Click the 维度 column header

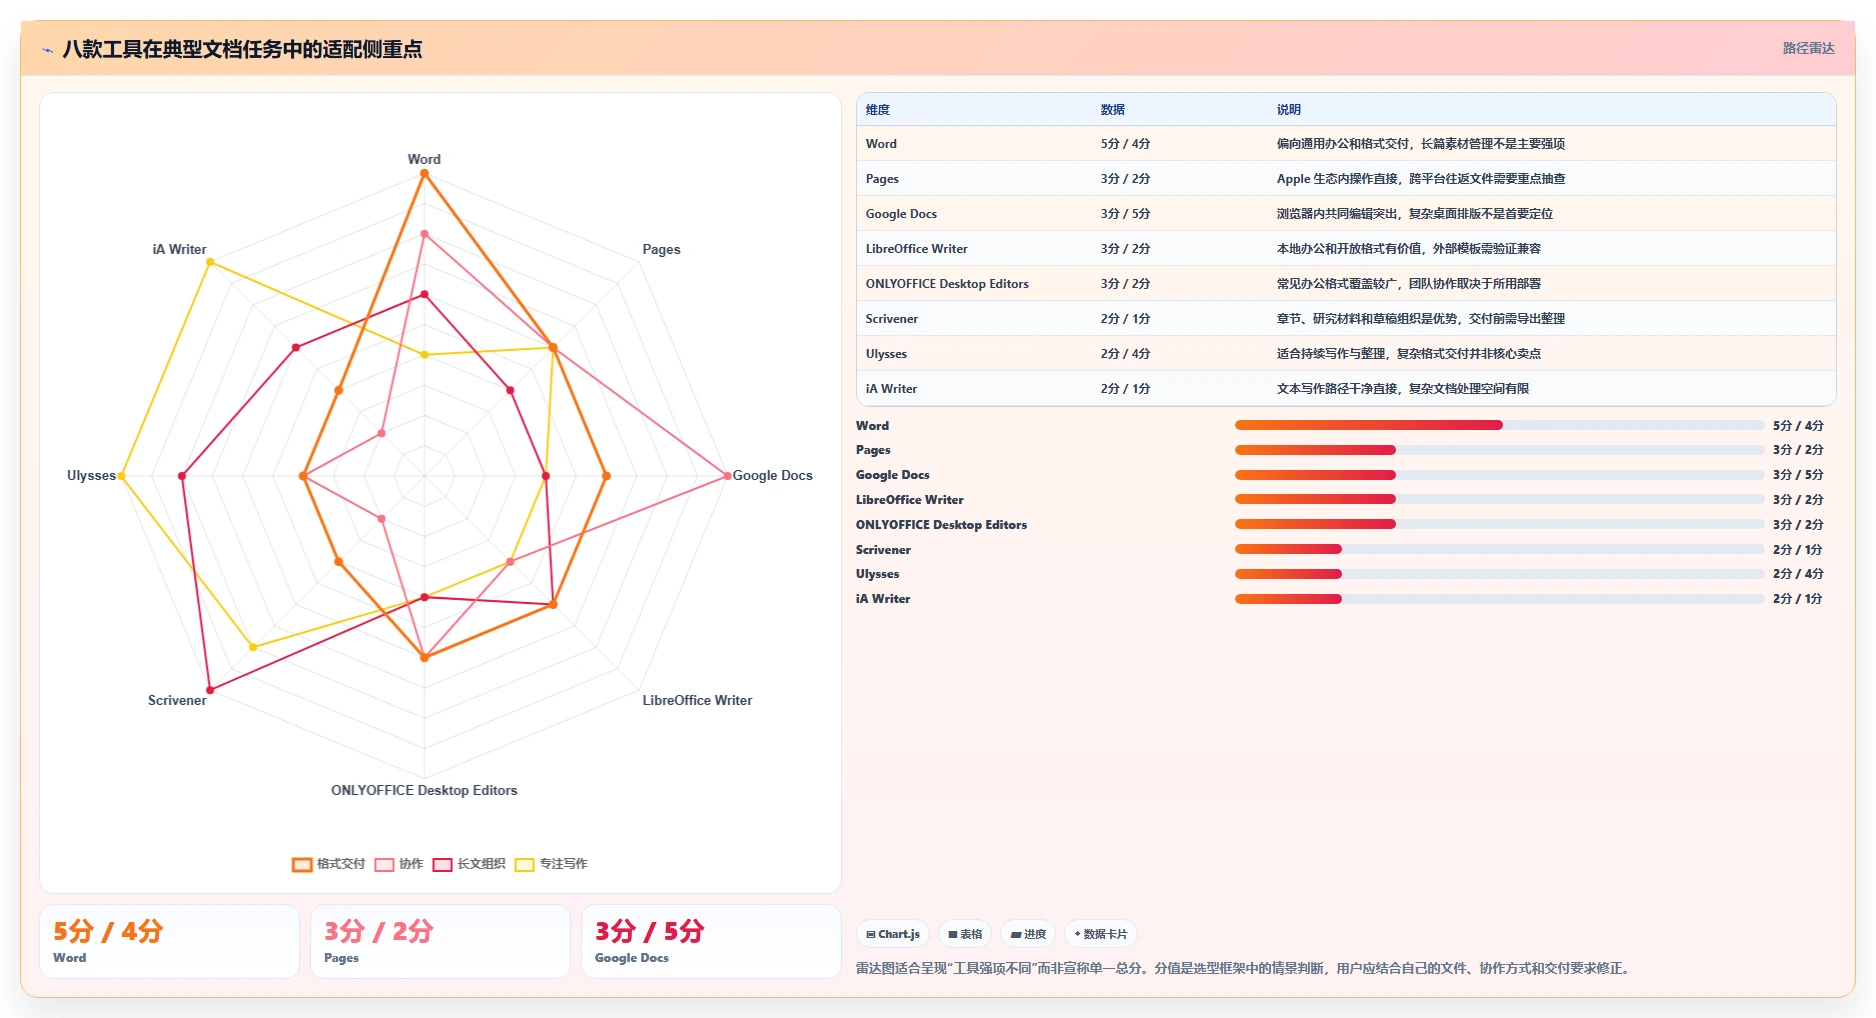click(x=878, y=110)
